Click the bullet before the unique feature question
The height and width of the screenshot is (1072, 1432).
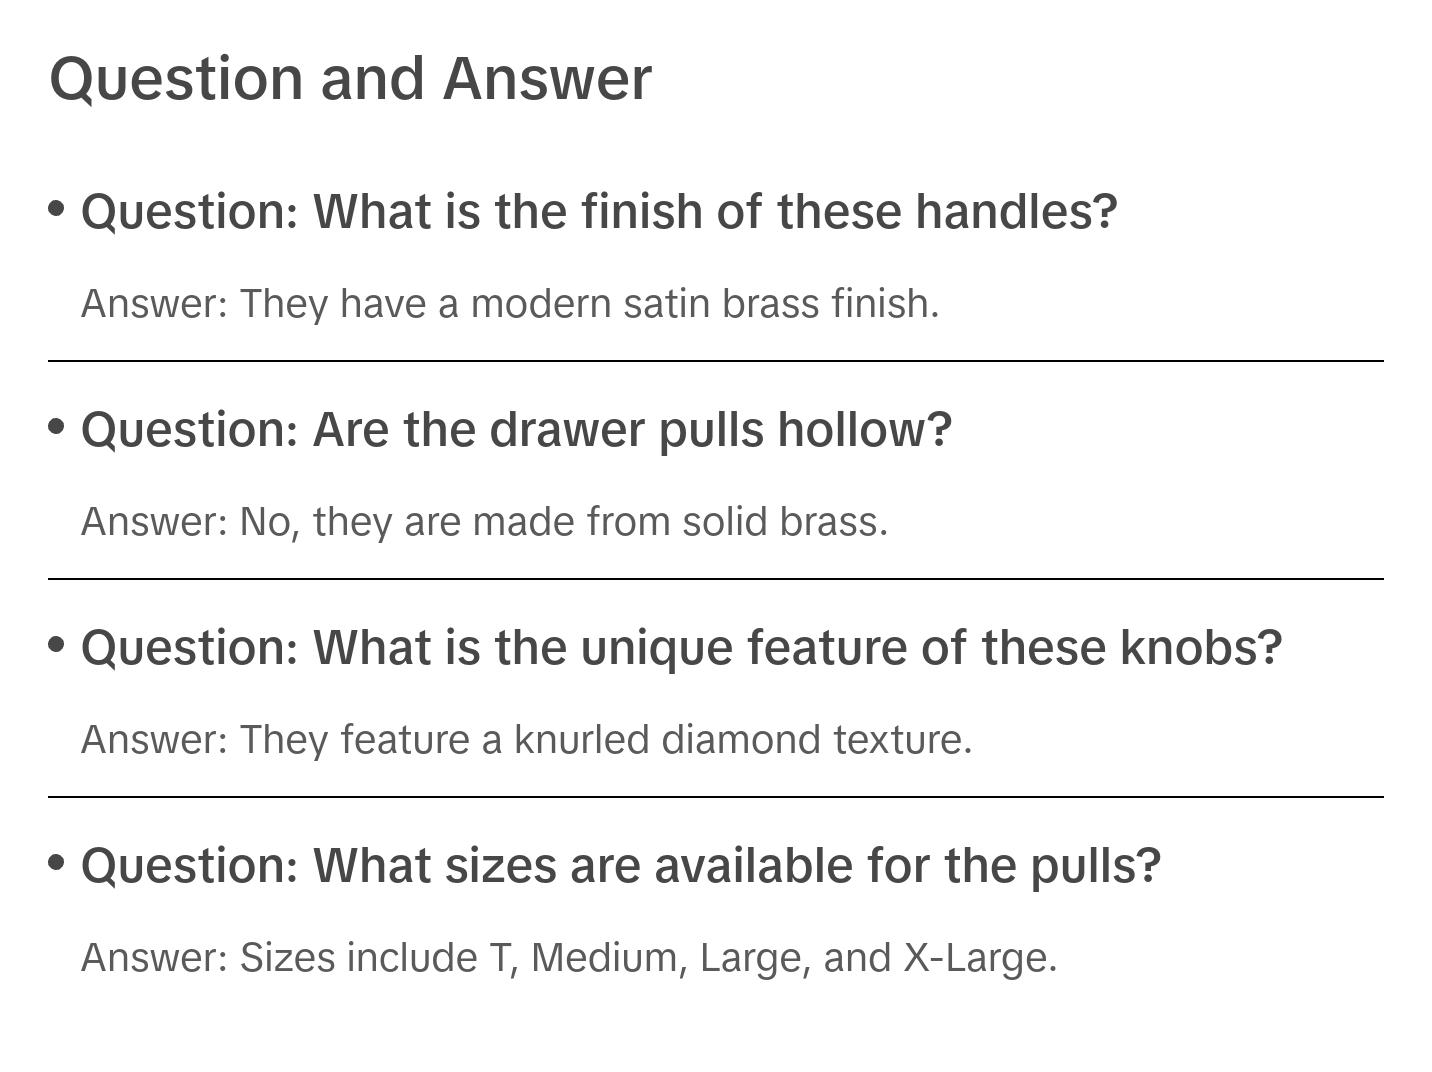coord(57,645)
